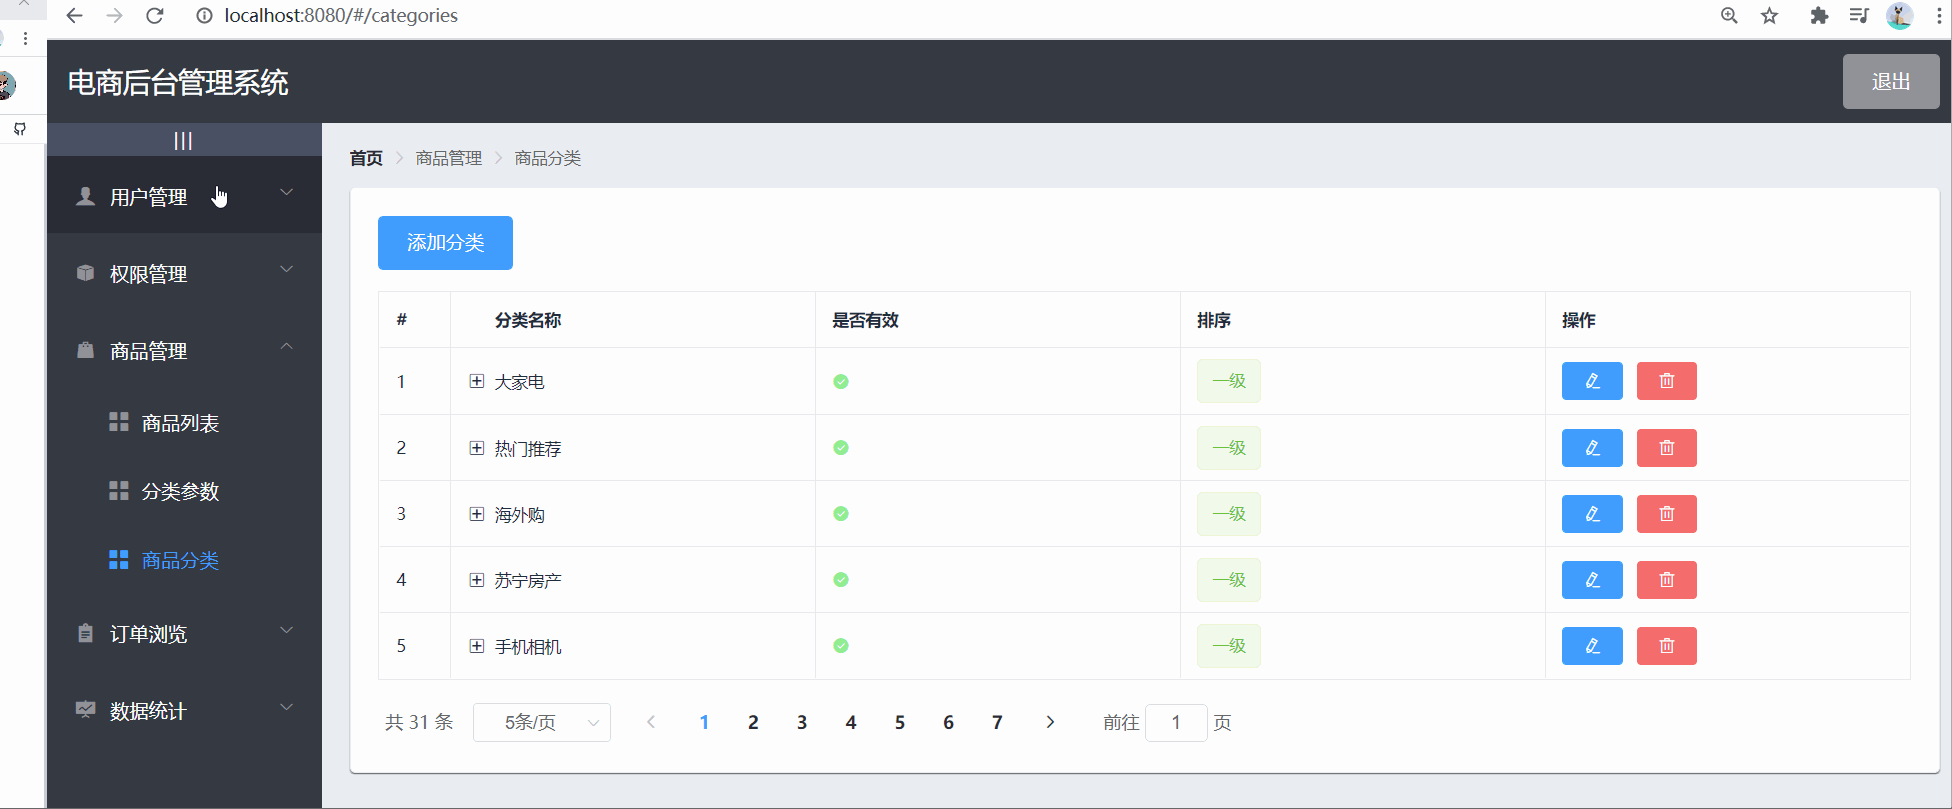Viewport: 1952px width, 809px height.
Task: Go to pagination page 7
Action: pos(997,722)
